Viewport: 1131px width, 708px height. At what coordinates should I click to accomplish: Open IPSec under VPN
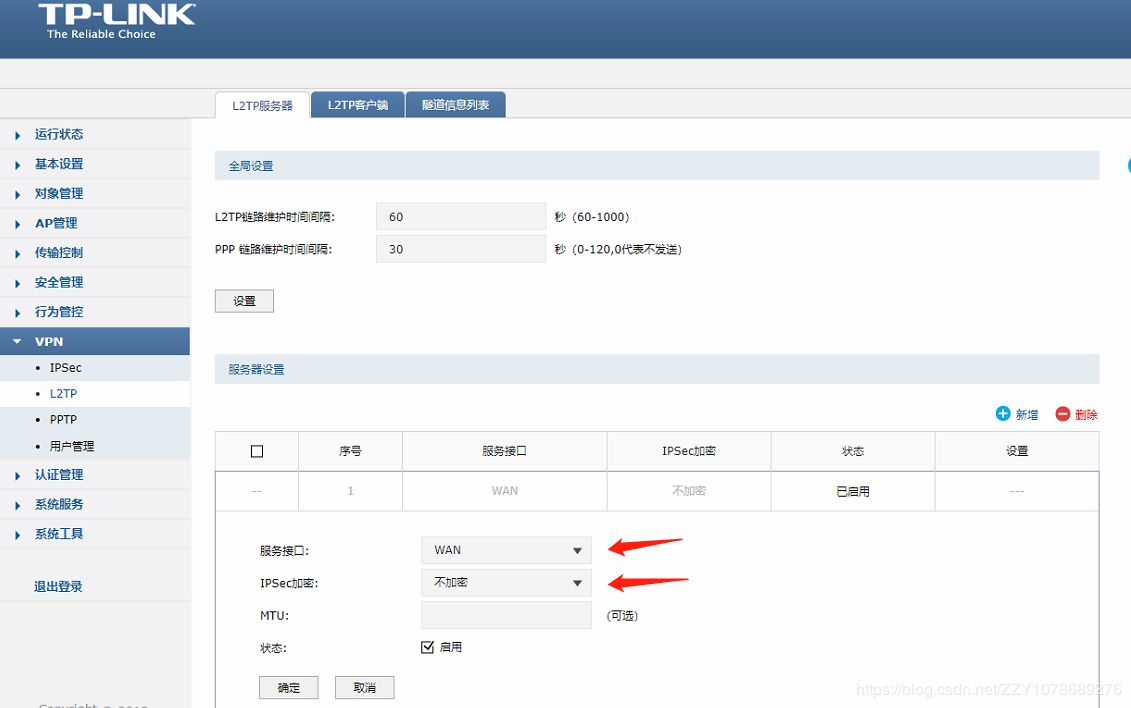[66, 368]
